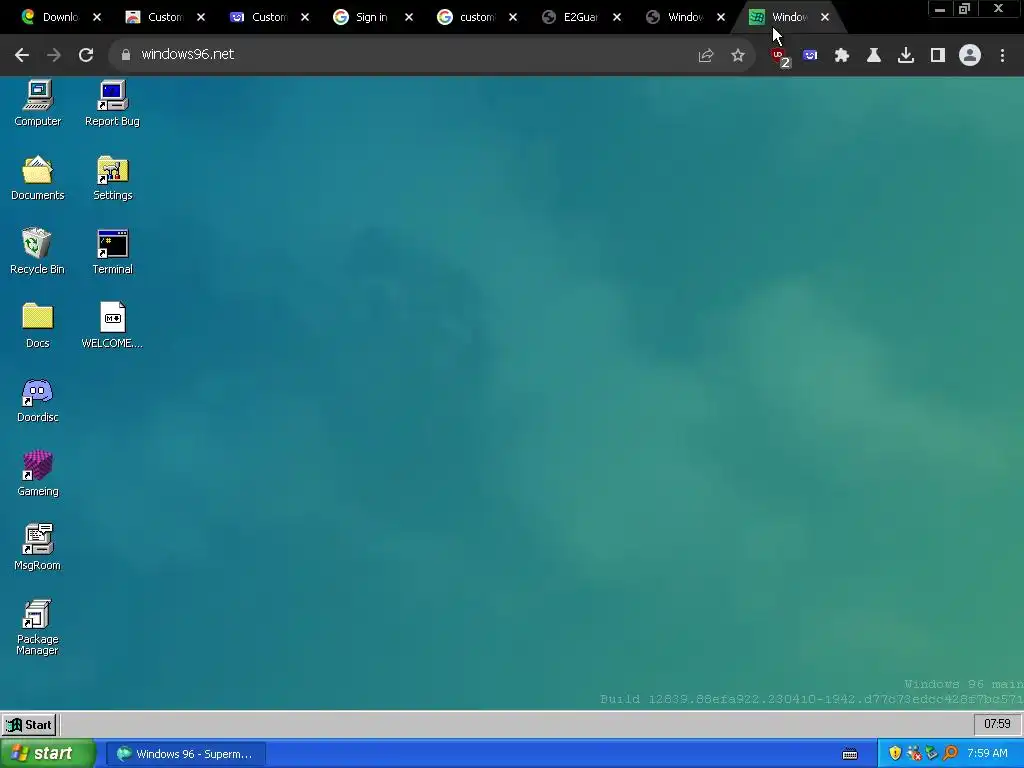Click the browser forward arrow
The image size is (1024, 768).
coord(54,55)
